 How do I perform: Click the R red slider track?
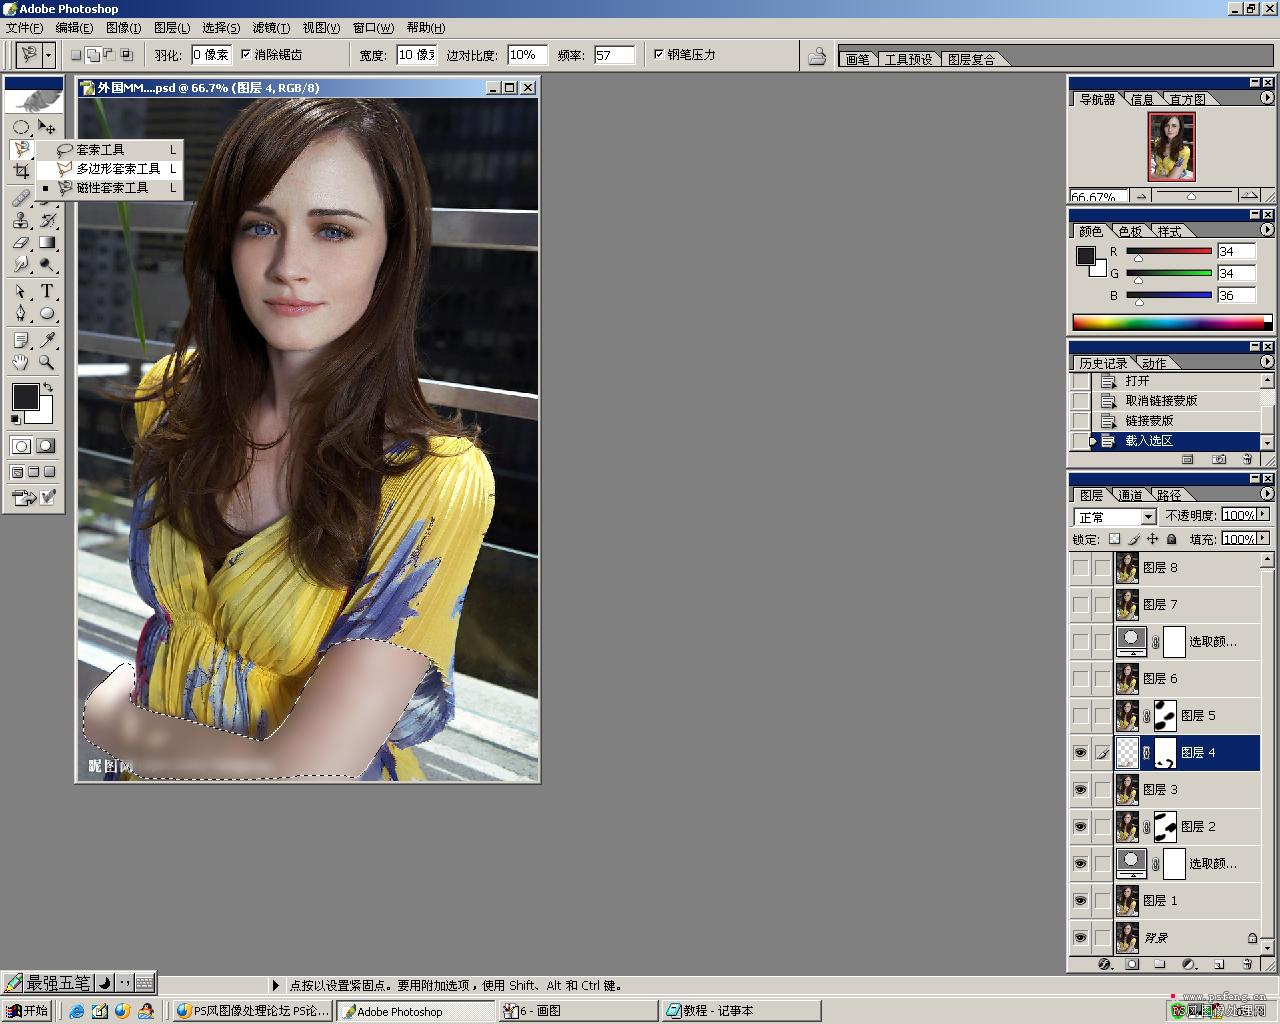pyautogui.click(x=1169, y=252)
